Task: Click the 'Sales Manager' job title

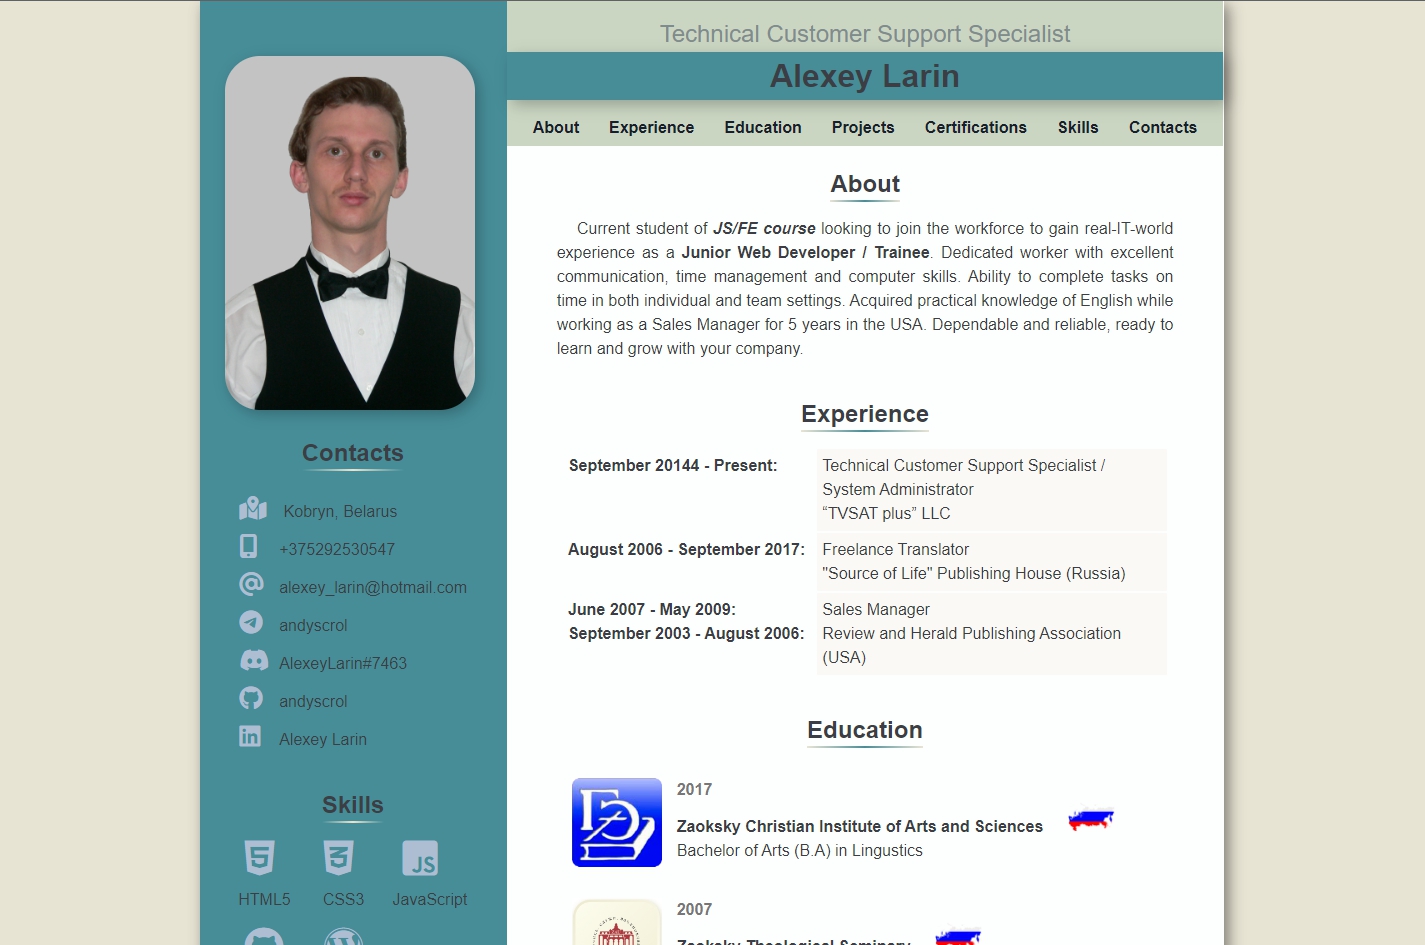Action: [x=876, y=609]
